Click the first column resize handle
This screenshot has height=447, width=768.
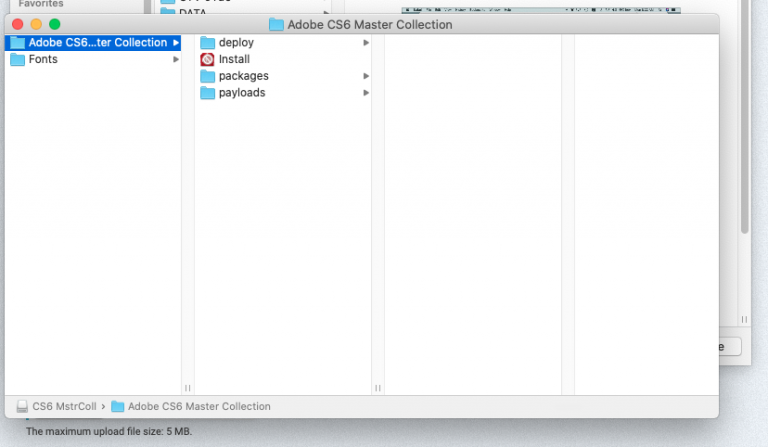point(188,388)
